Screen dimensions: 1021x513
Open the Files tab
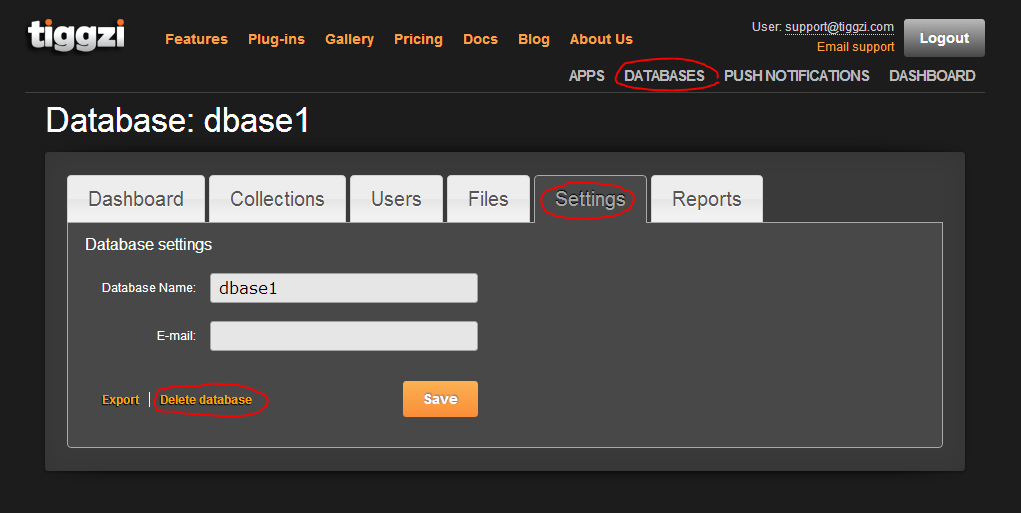coord(488,199)
